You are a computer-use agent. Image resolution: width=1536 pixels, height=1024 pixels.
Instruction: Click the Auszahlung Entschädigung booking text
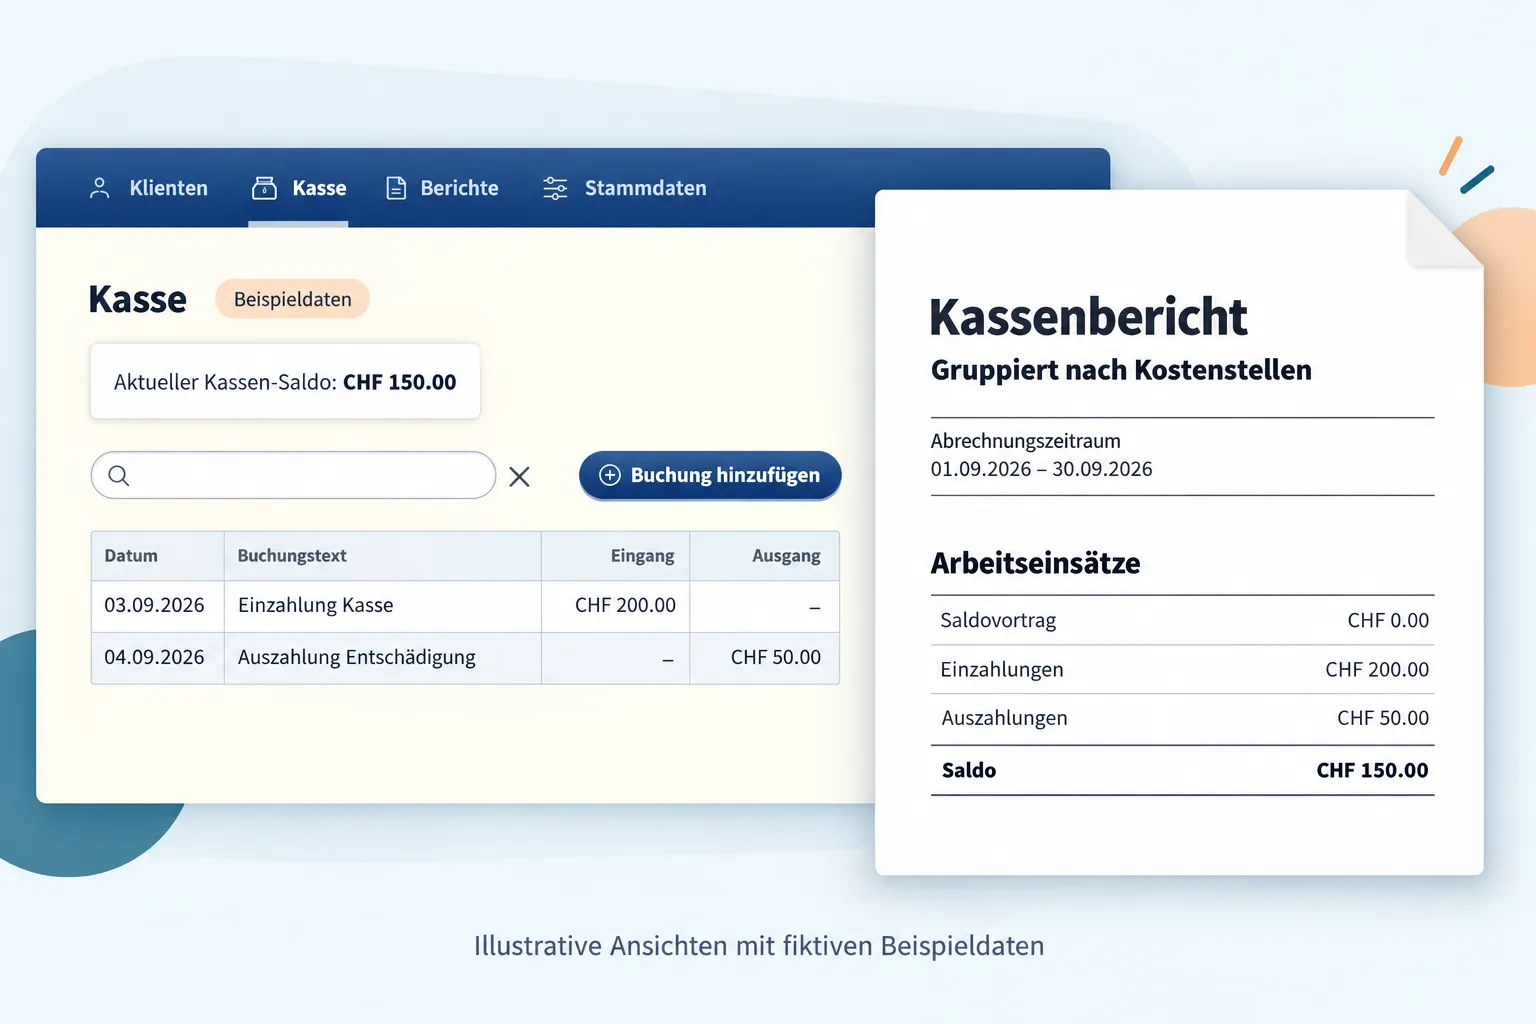[x=357, y=657]
